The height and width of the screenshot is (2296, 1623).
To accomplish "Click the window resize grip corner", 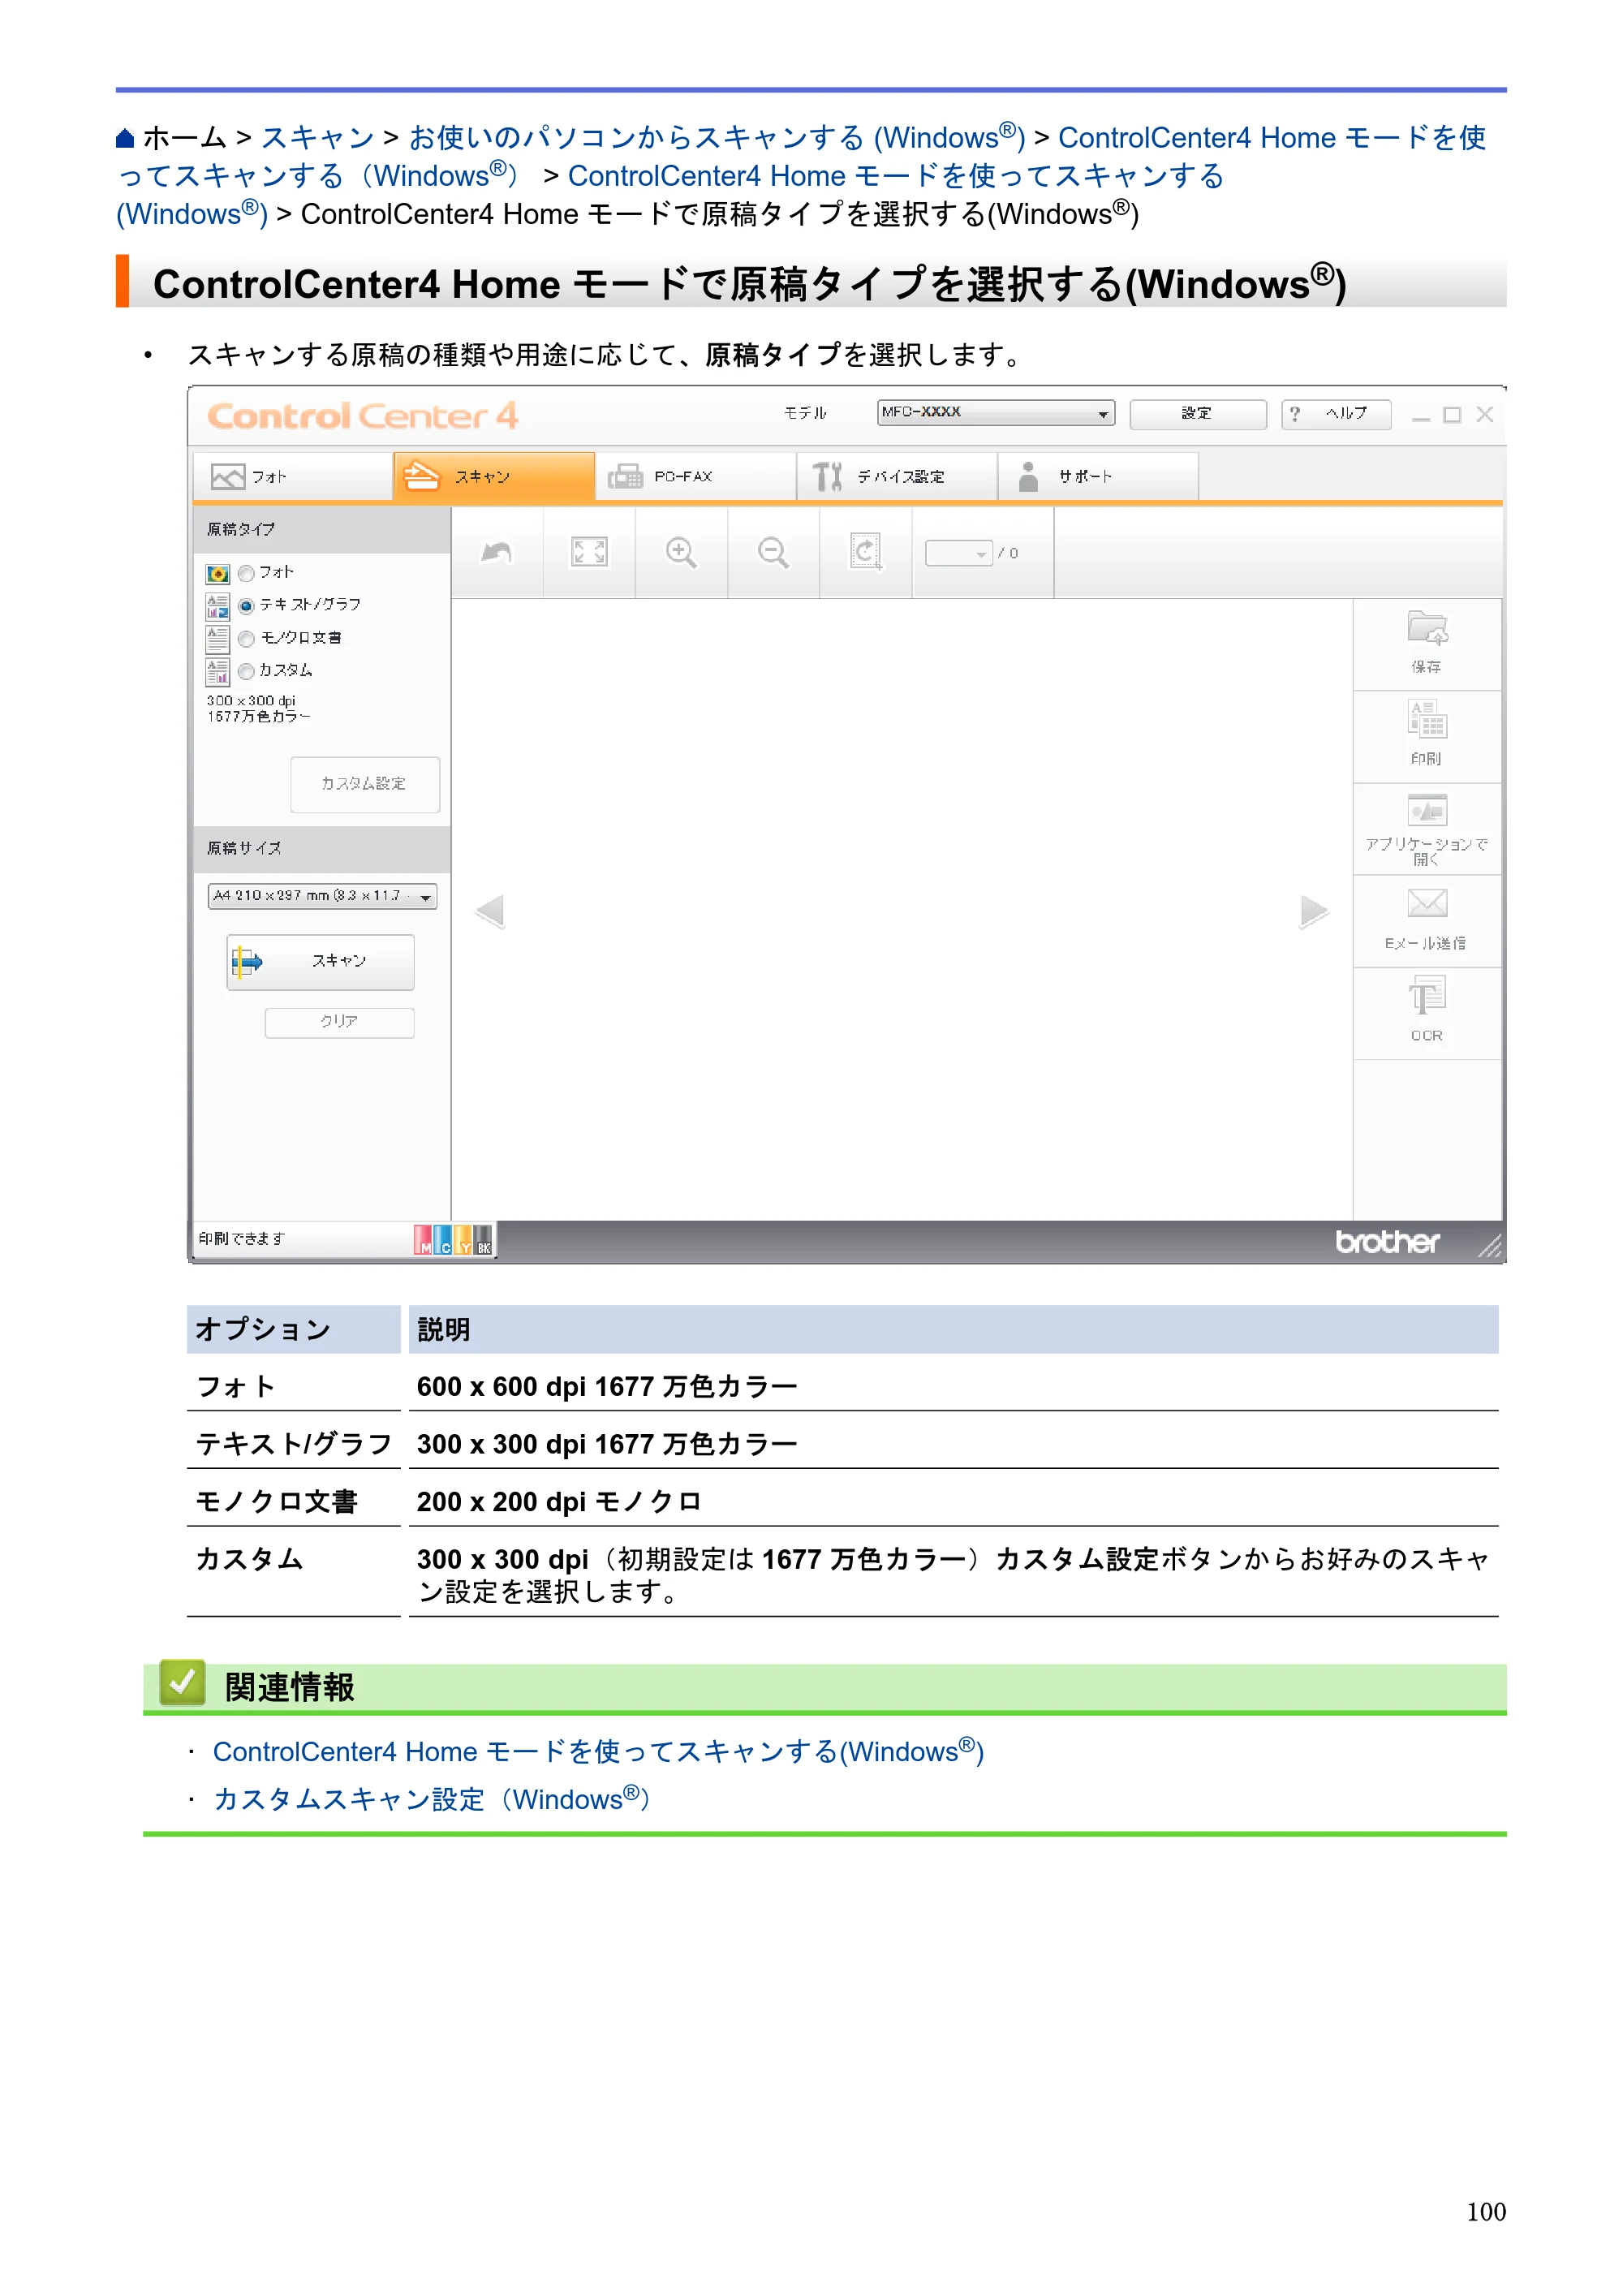I will (1489, 1246).
